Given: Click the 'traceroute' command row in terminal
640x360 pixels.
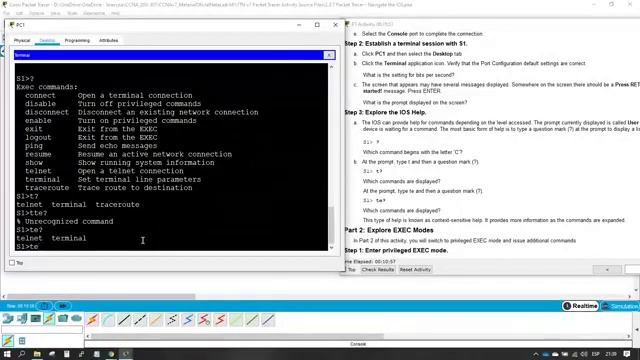Looking at the screenshot, I should [109, 188].
